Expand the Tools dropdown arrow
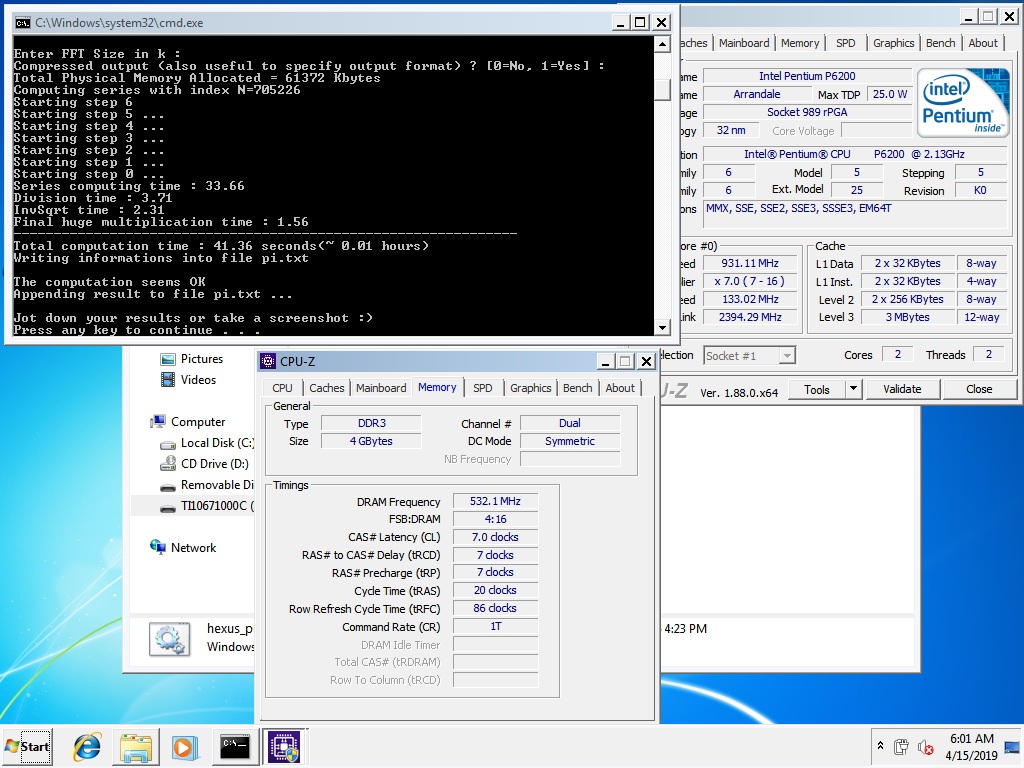The image size is (1024, 768). coord(854,390)
